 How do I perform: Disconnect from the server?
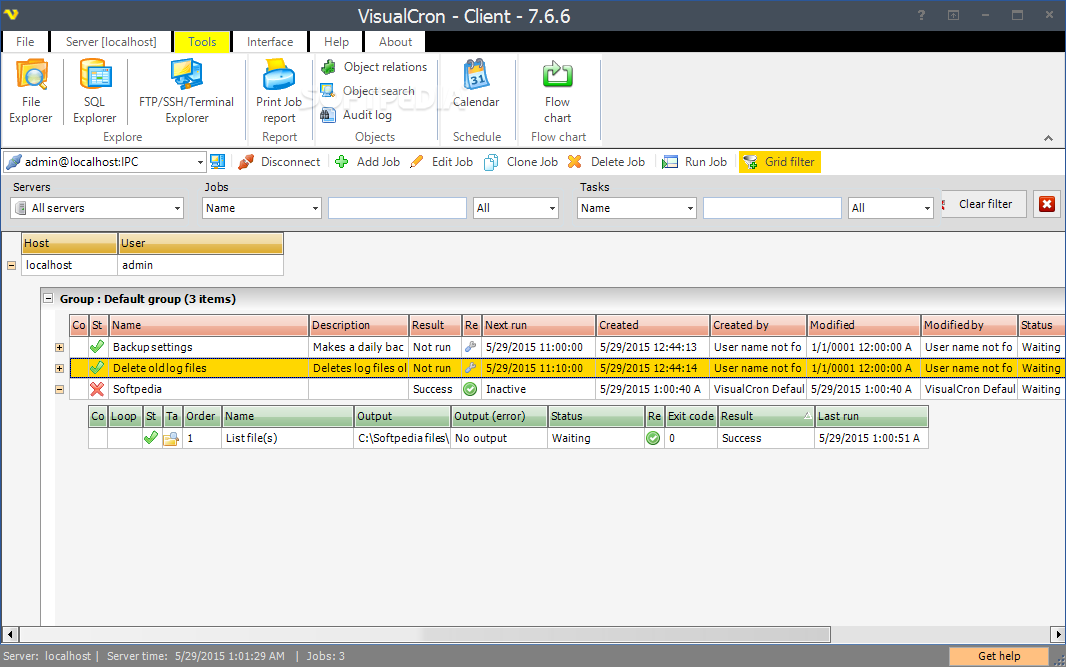pos(279,162)
